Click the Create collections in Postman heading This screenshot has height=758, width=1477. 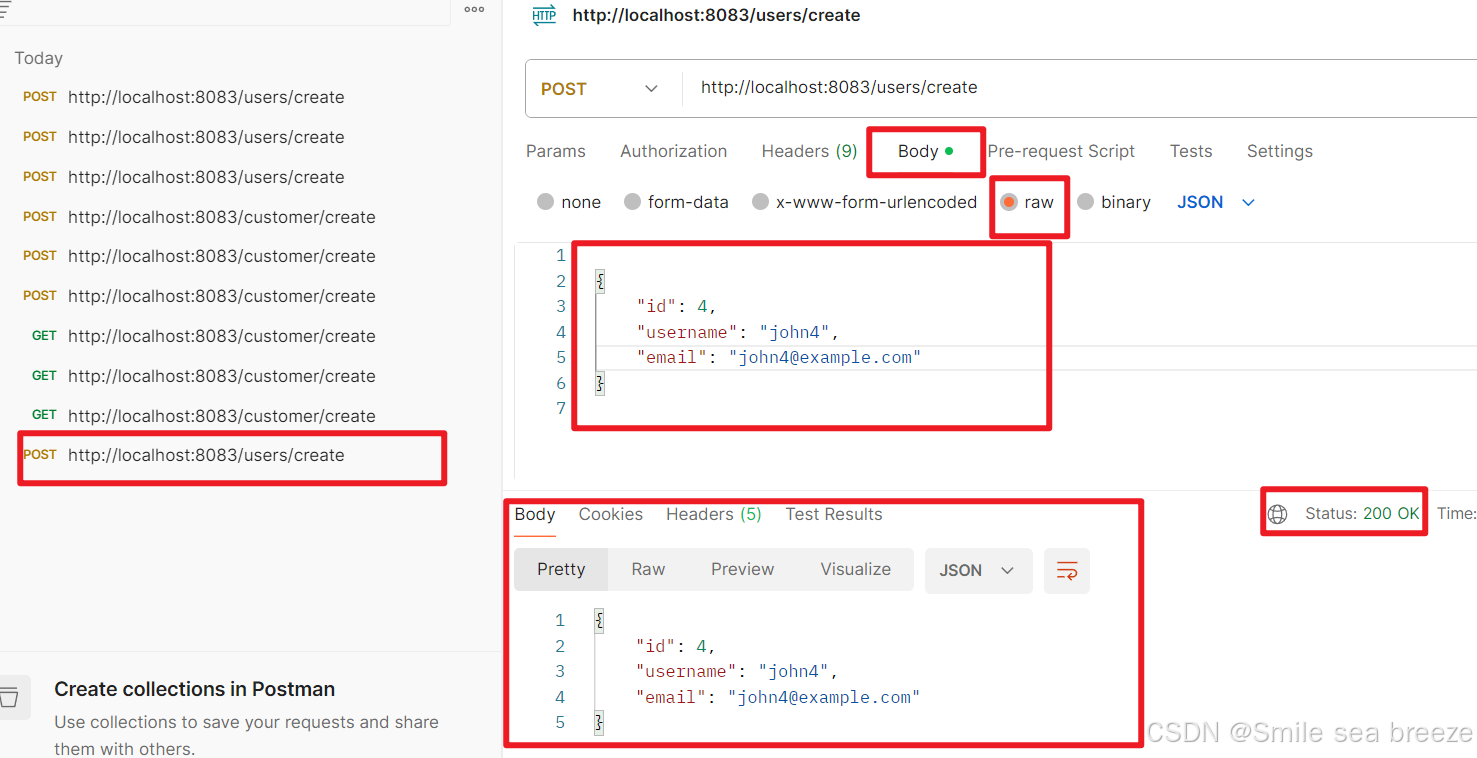[194, 689]
